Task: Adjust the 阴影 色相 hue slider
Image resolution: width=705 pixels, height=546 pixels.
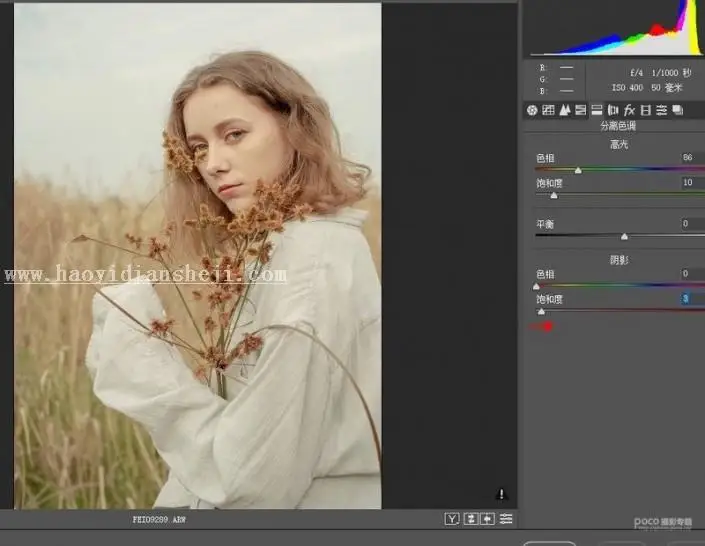Action: (536, 286)
